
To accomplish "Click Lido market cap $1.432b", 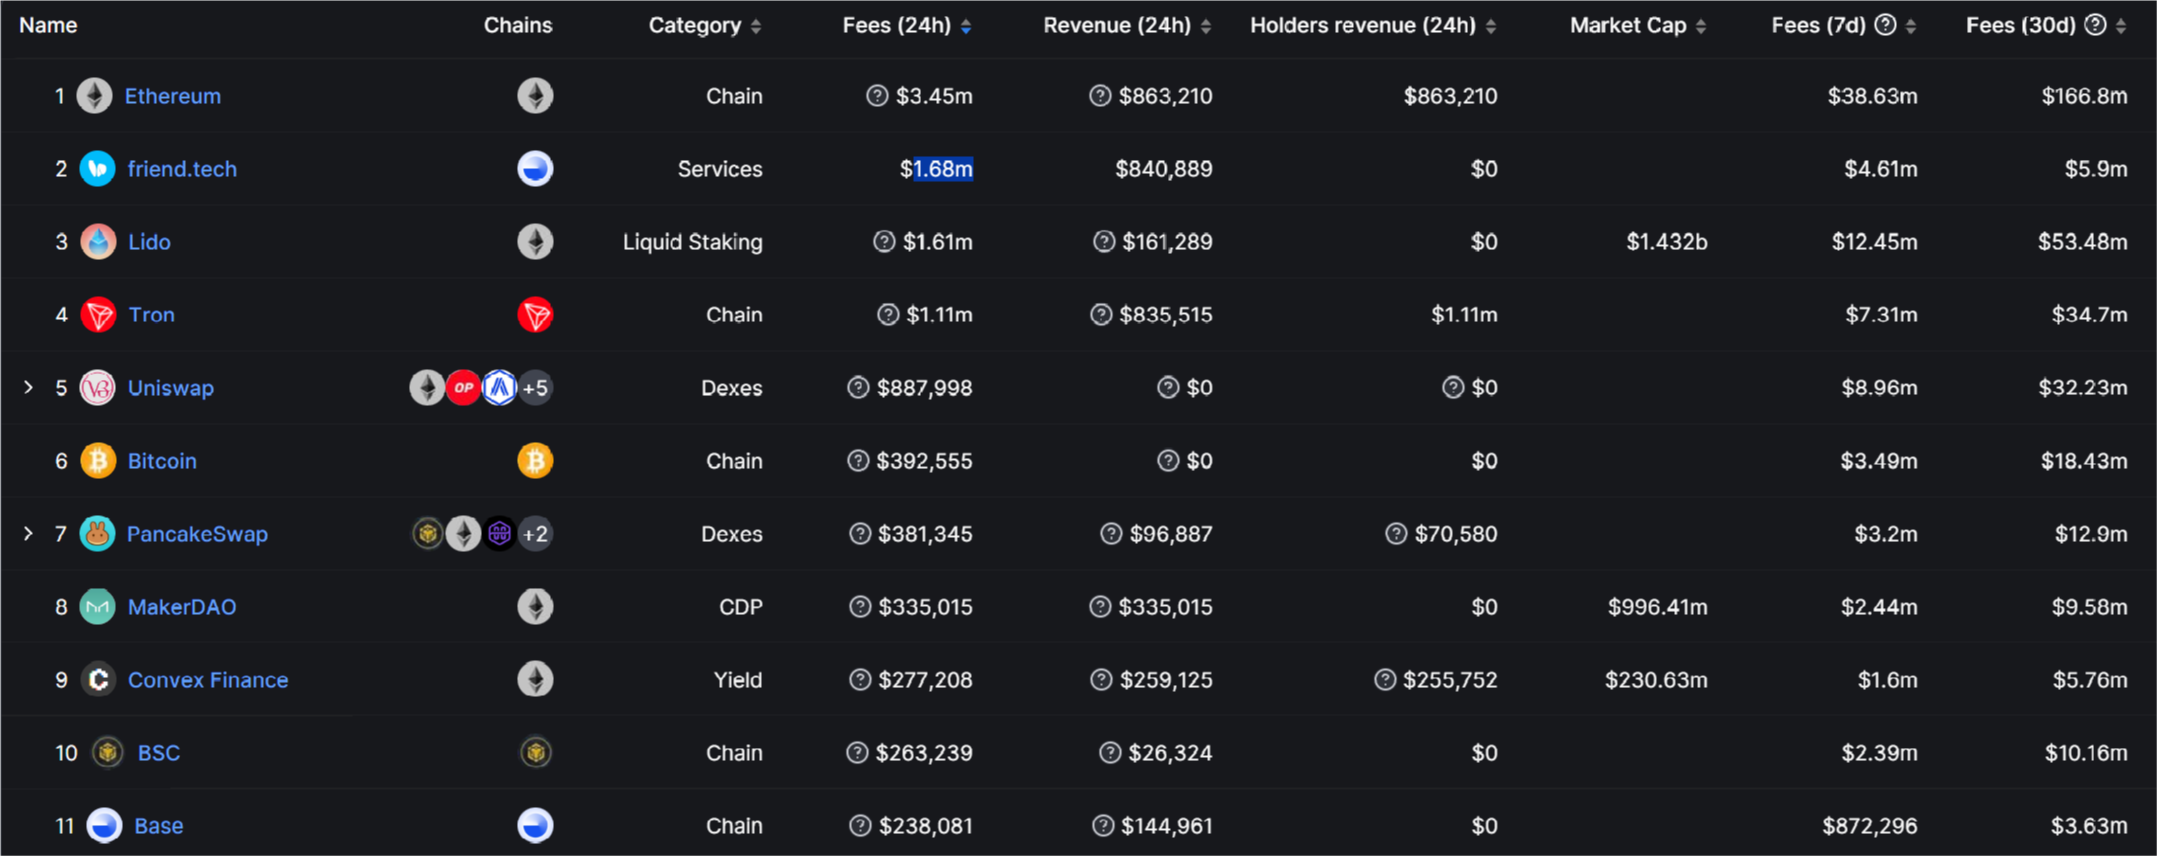I will point(1667,242).
